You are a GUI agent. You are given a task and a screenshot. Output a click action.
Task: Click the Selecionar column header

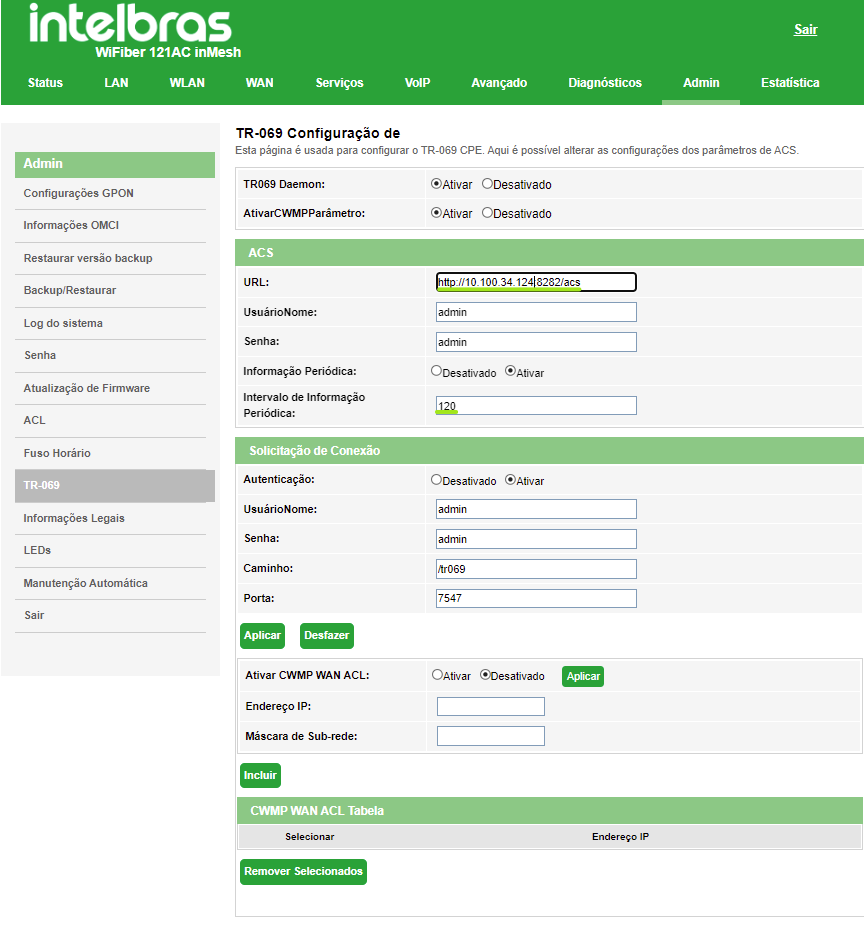[x=310, y=837]
